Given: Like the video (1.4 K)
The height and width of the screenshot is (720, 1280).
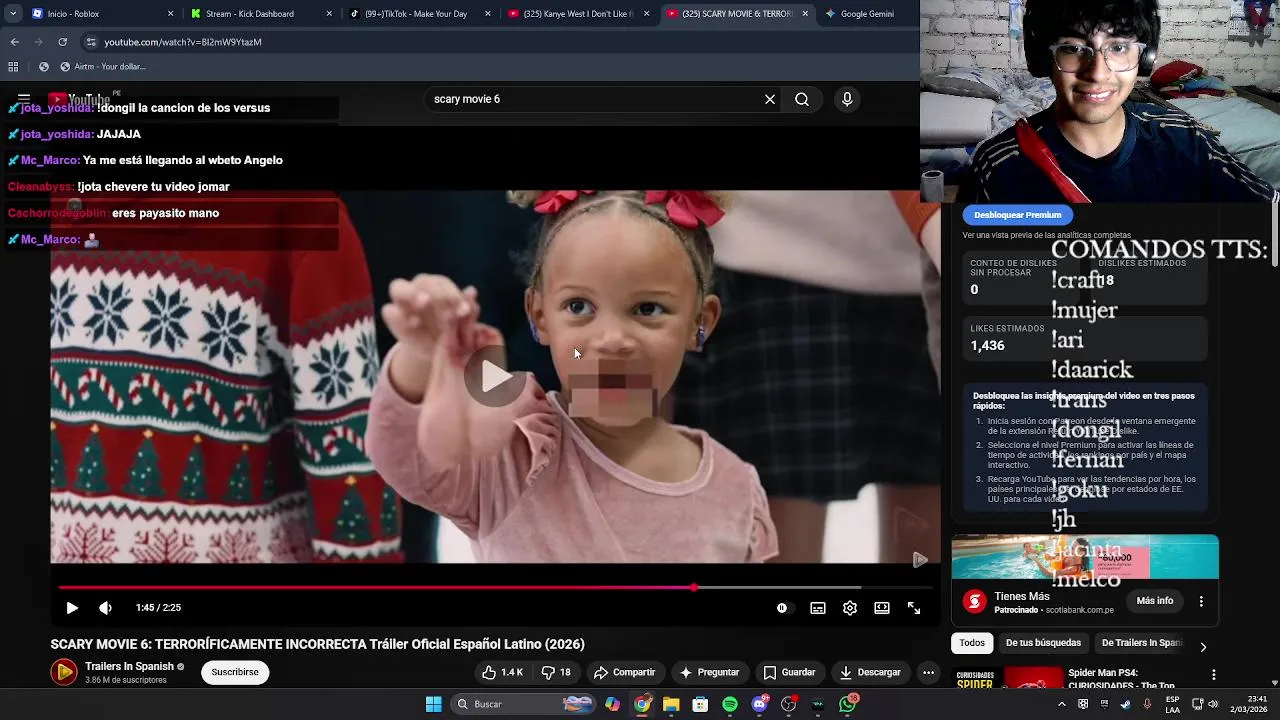Looking at the screenshot, I should point(502,672).
